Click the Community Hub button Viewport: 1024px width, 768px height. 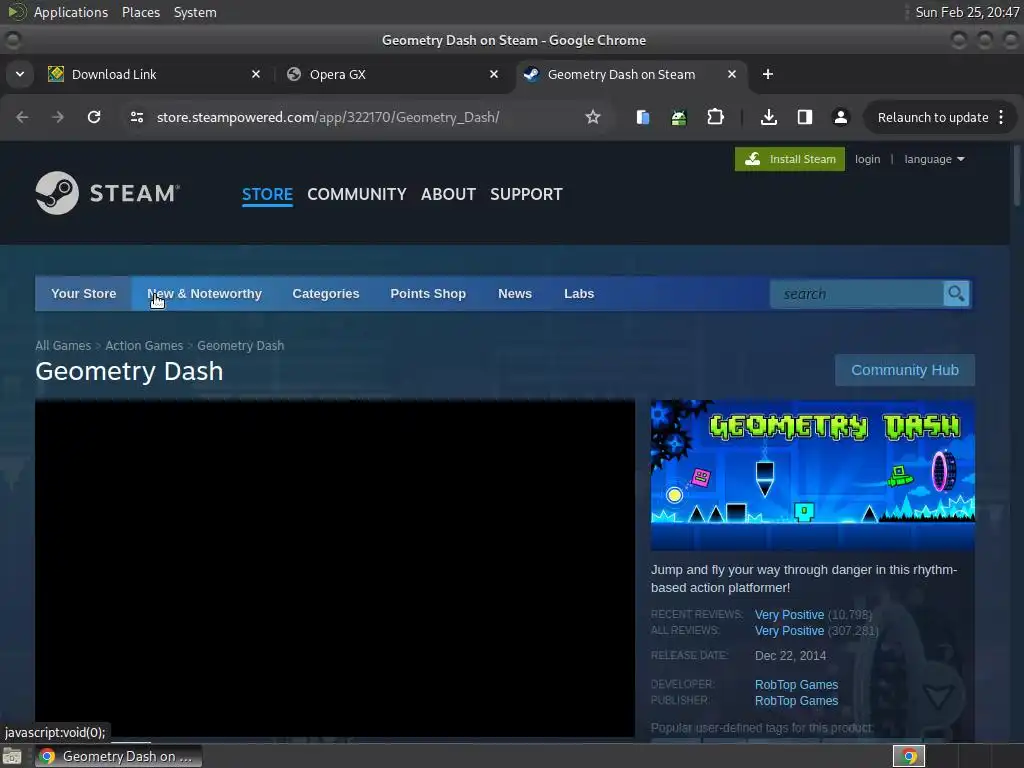pyautogui.click(x=905, y=370)
